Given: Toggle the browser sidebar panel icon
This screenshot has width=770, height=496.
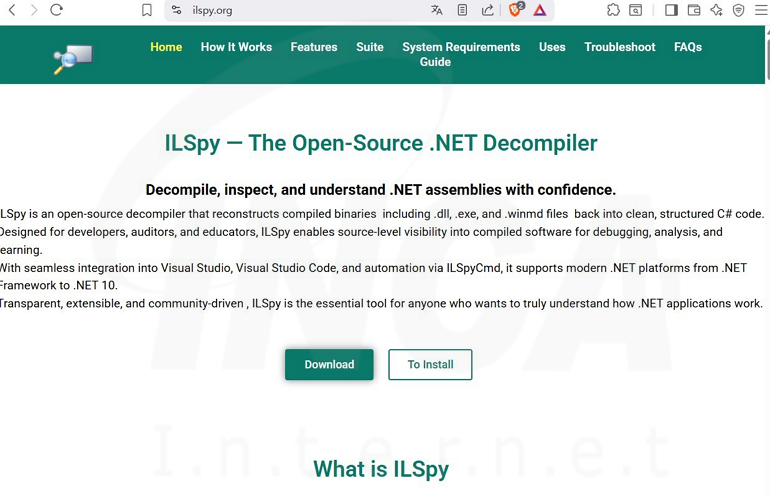Looking at the screenshot, I should pyautogui.click(x=671, y=10).
